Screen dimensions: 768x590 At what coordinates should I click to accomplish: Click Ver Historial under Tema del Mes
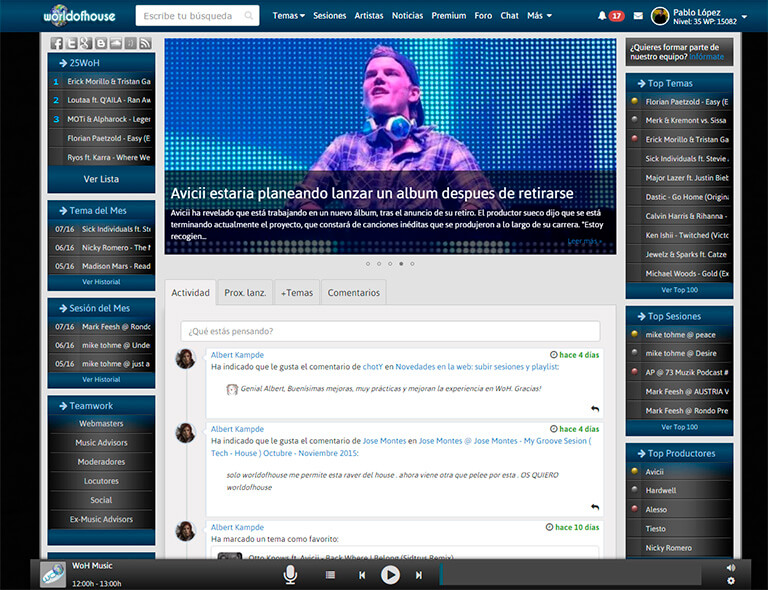[x=101, y=282]
